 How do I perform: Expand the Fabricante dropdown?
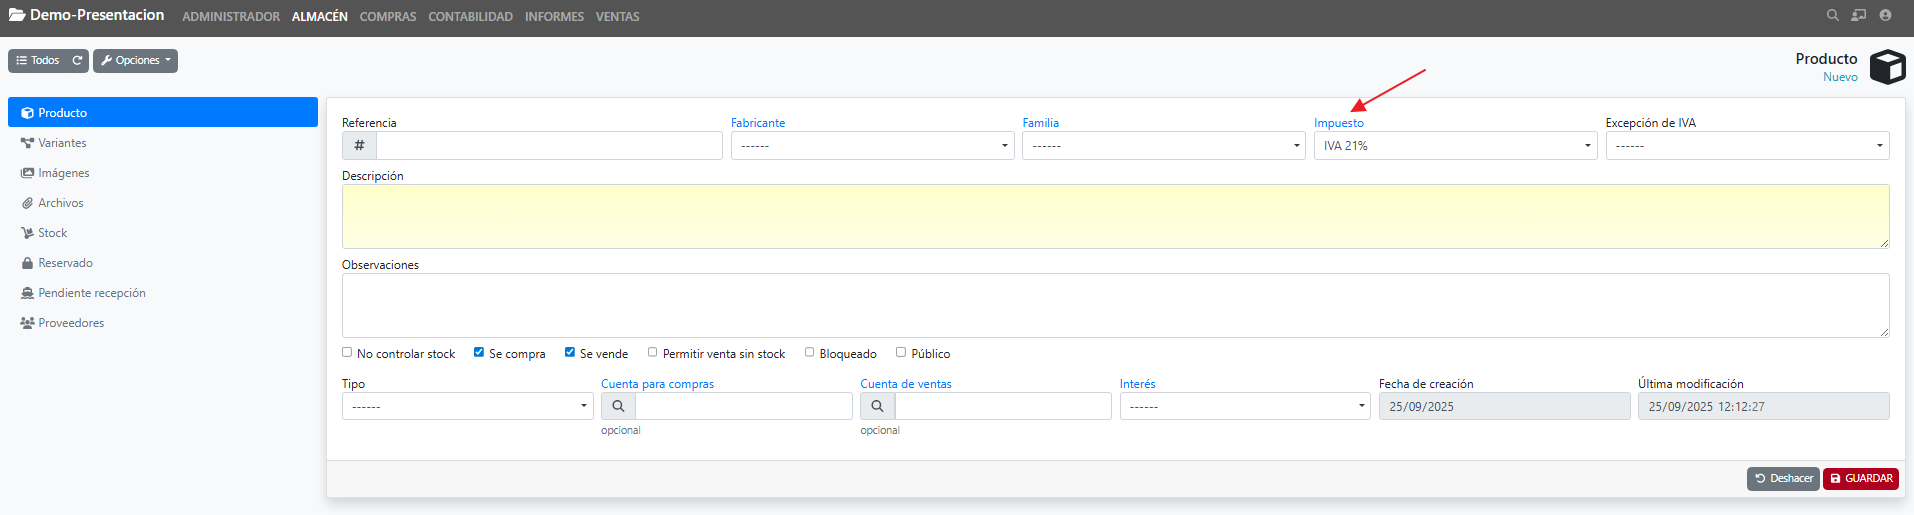click(x=872, y=146)
